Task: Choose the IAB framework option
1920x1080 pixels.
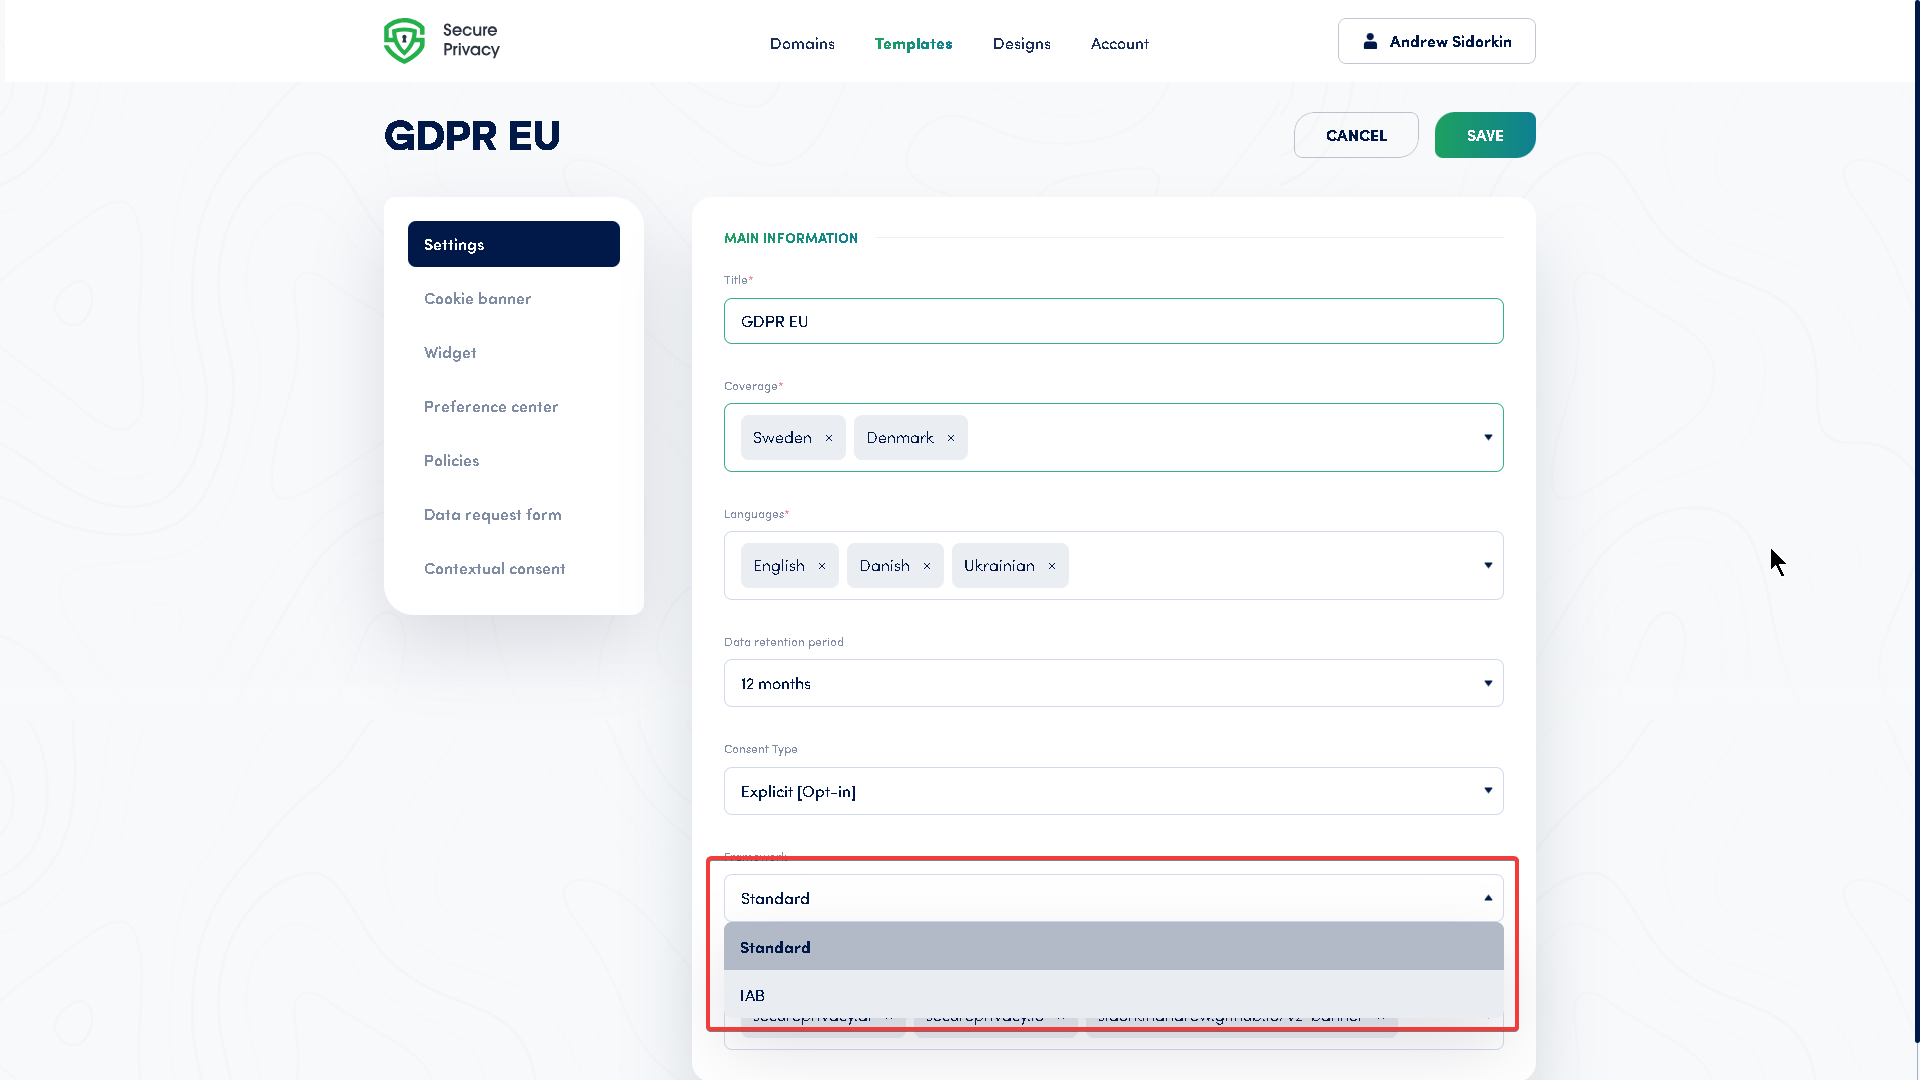Action: pos(1113,995)
